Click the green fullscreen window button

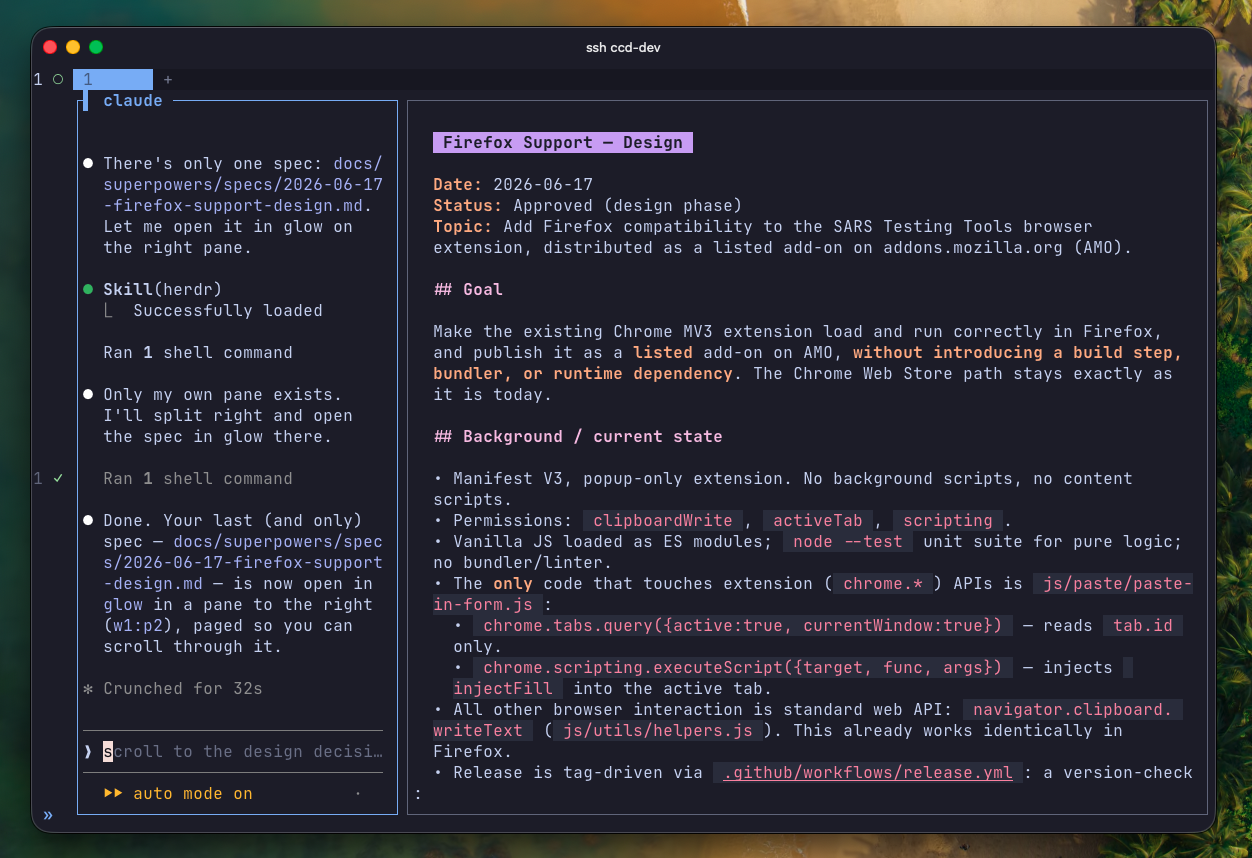coord(96,47)
